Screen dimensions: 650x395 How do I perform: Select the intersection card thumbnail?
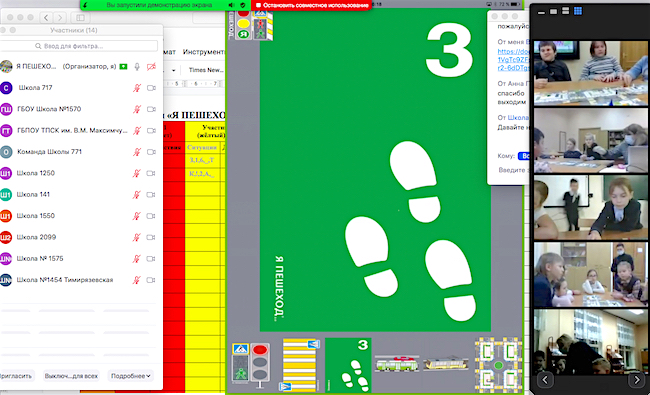click(498, 365)
